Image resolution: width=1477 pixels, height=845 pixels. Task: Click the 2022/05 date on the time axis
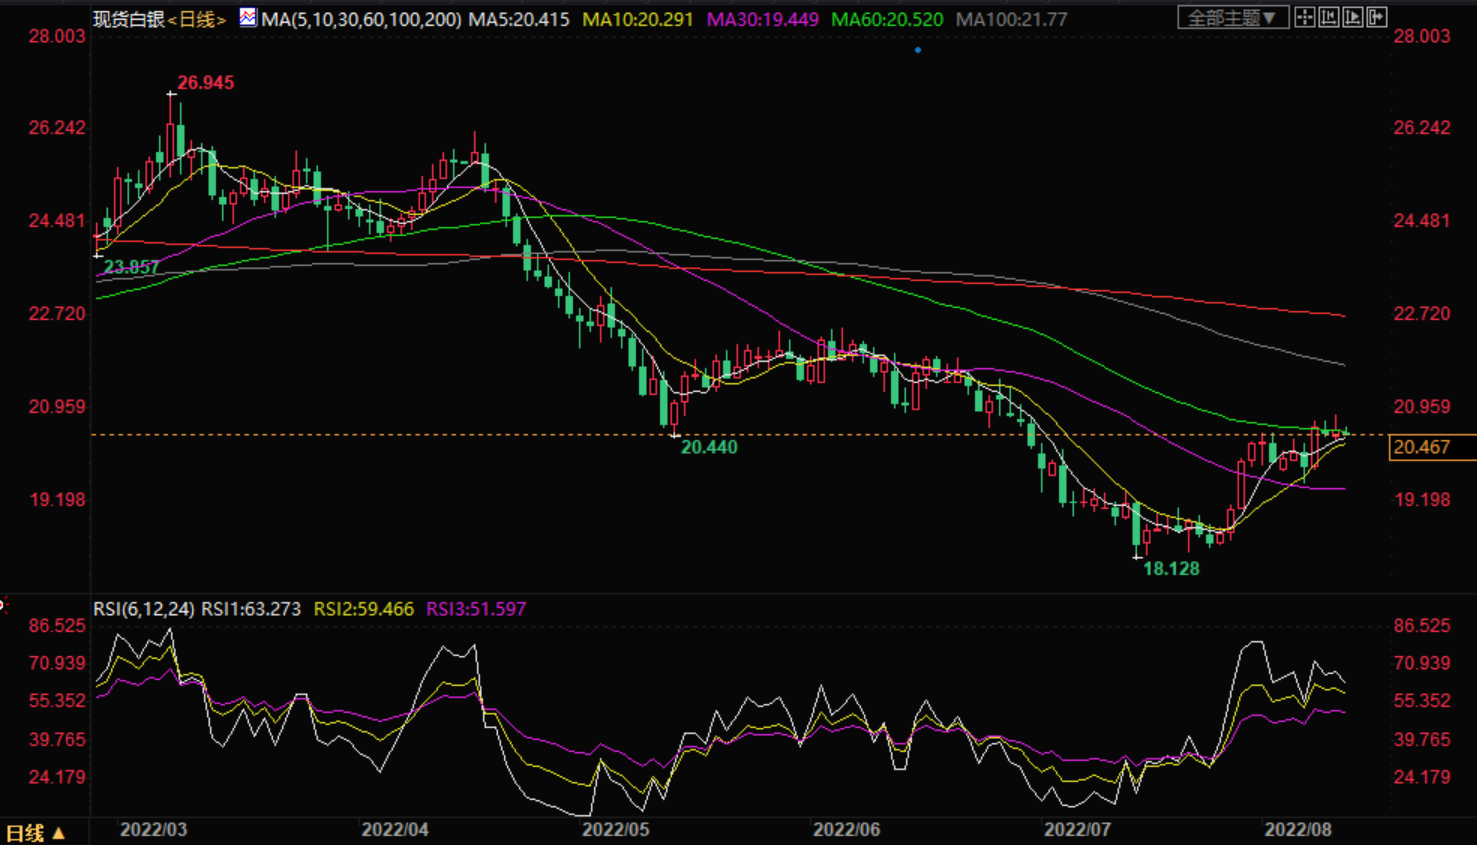615,829
